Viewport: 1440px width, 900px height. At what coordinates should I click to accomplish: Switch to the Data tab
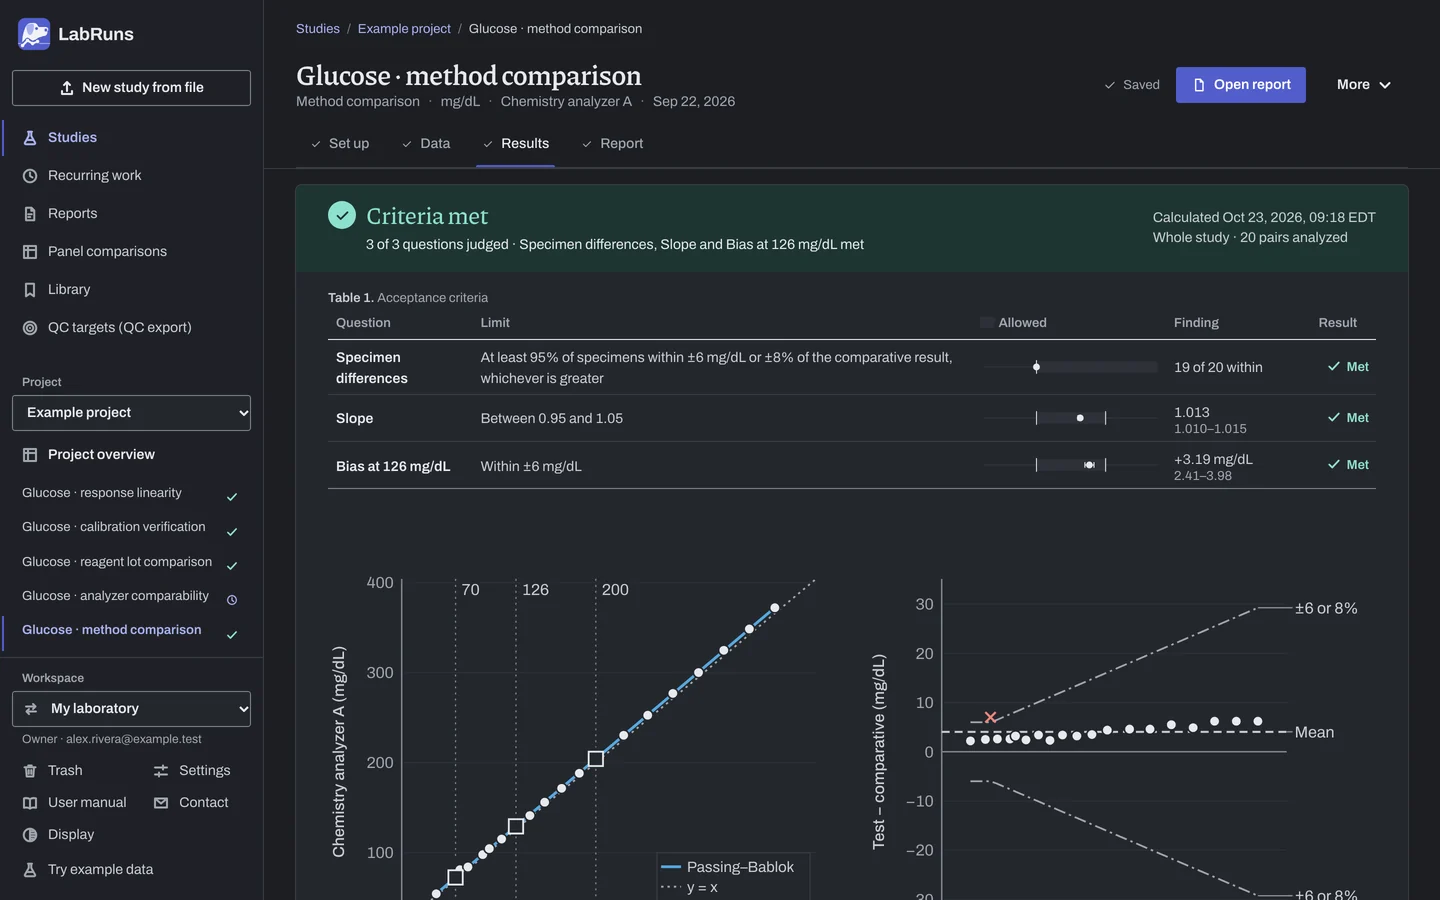[x=426, y=144]
